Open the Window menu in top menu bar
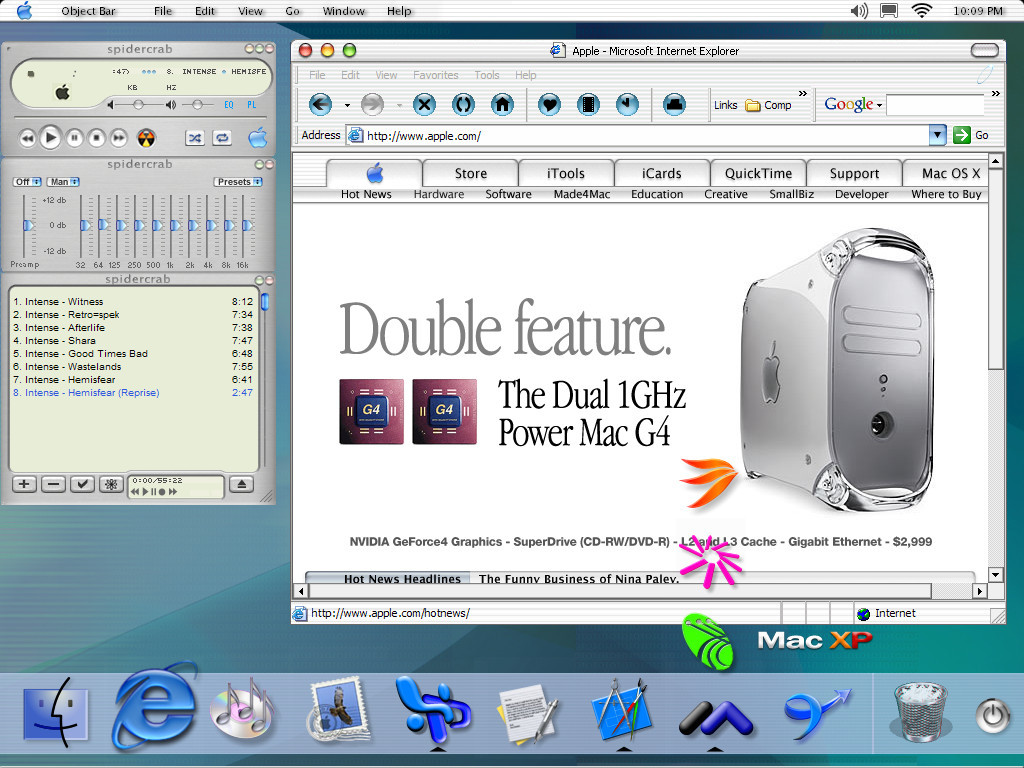The width and height of the screenshot is (1024, 768). pos(344,11)
